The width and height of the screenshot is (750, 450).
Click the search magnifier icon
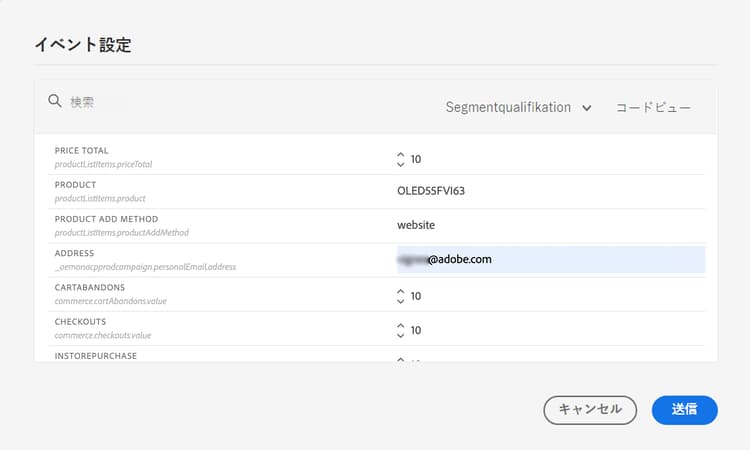(x=56, y=101)
